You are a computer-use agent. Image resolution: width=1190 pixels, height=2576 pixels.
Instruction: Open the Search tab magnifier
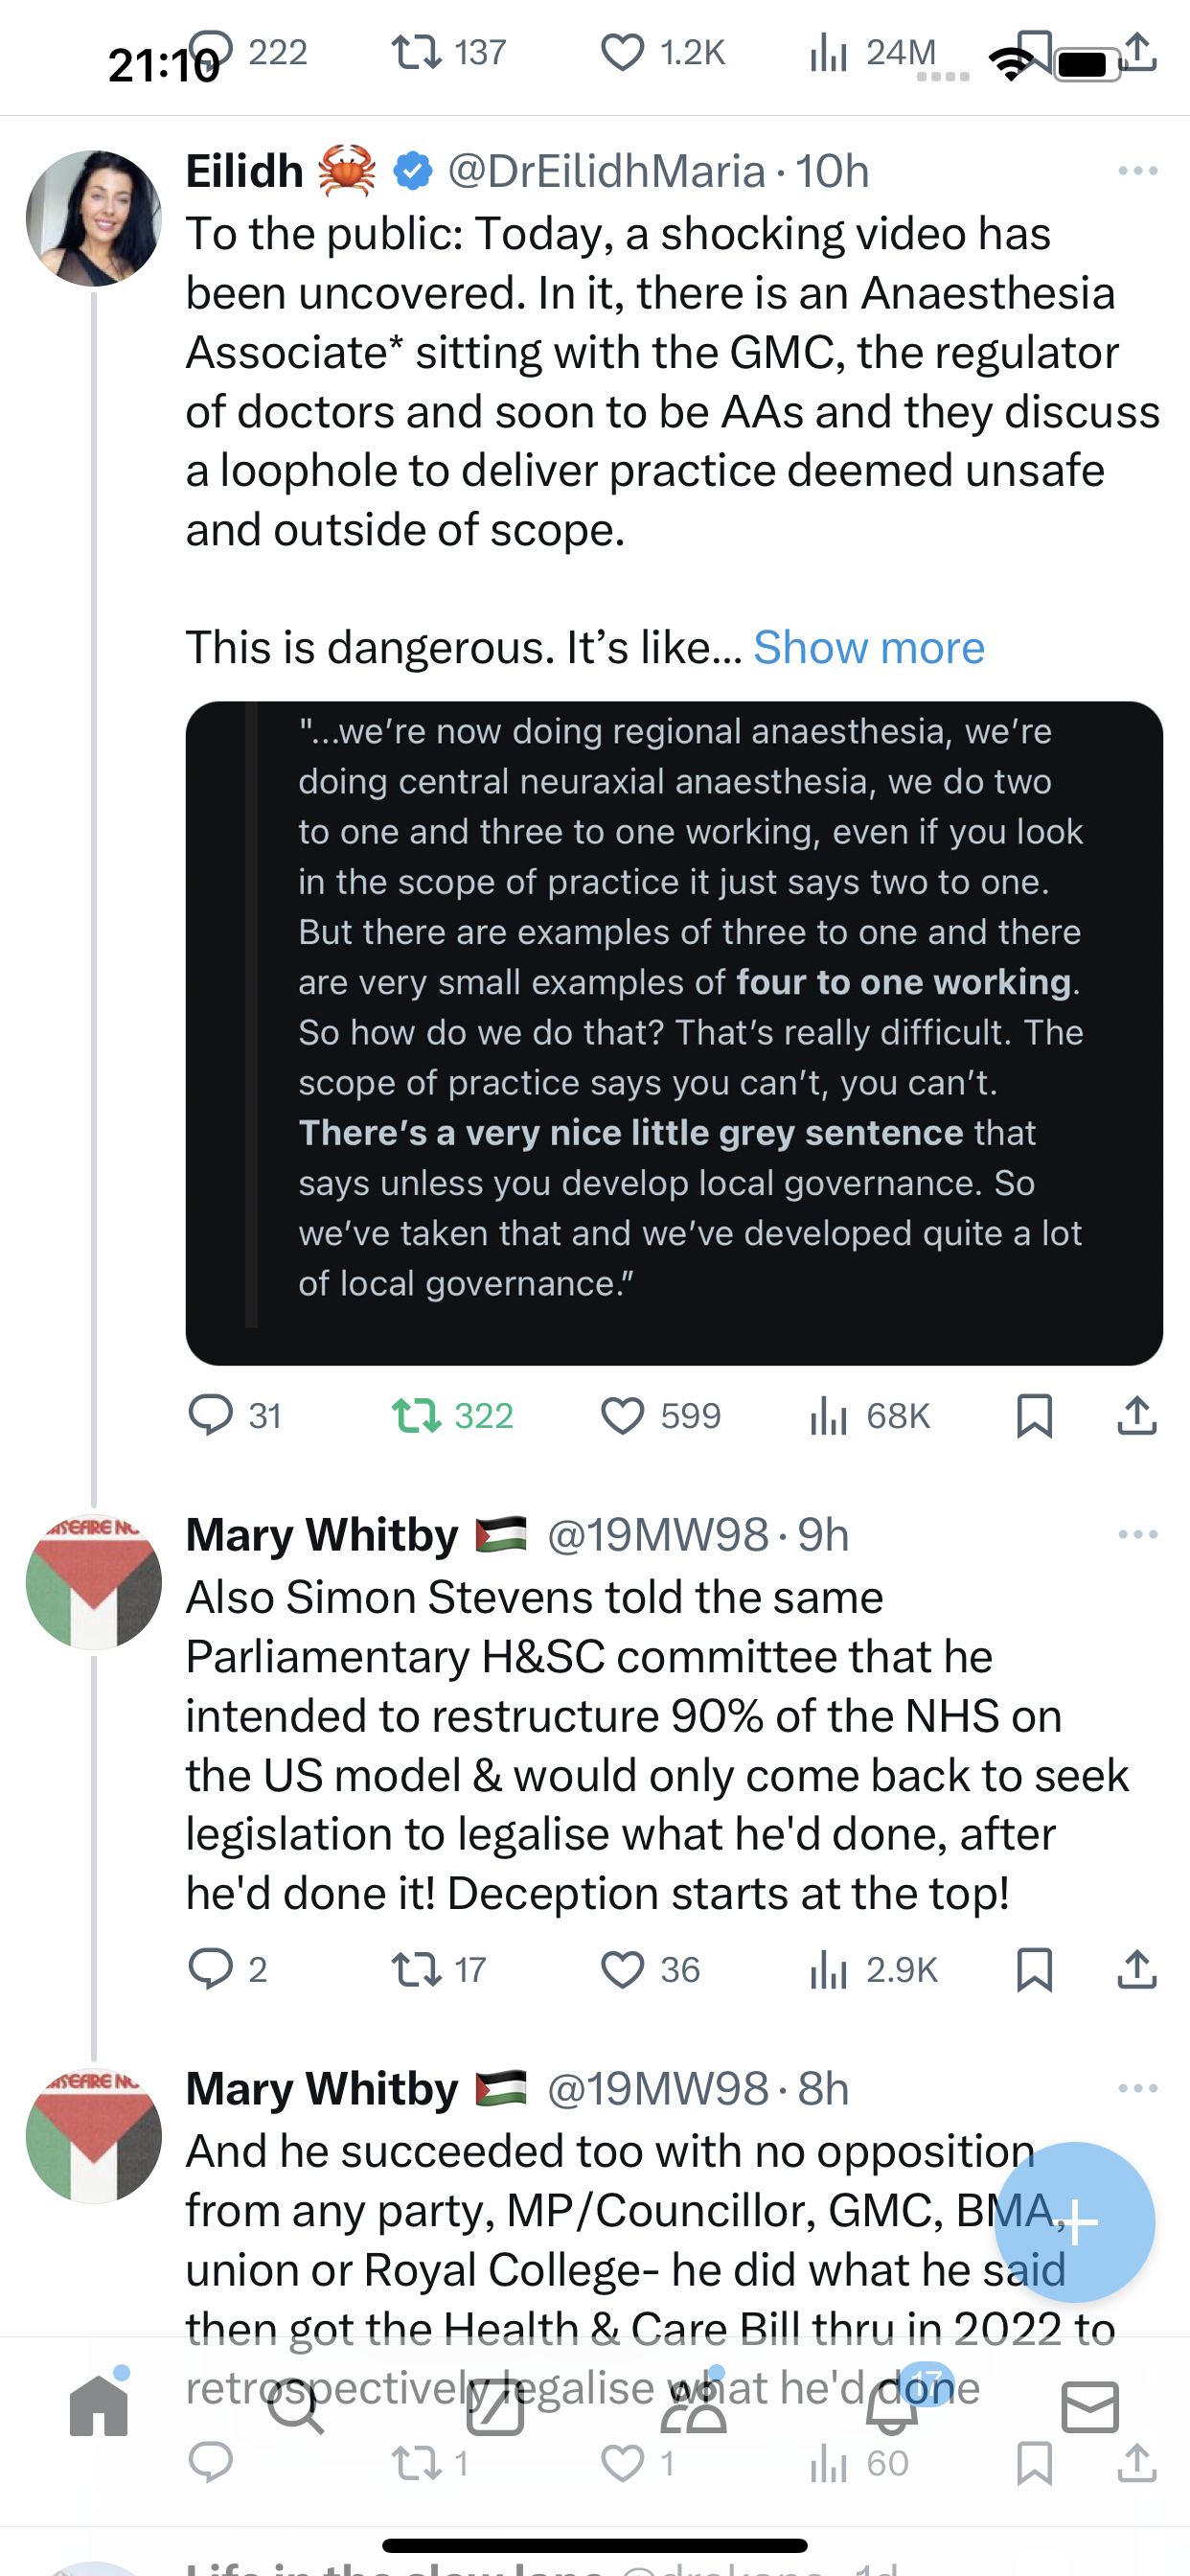coord(297,2407)
